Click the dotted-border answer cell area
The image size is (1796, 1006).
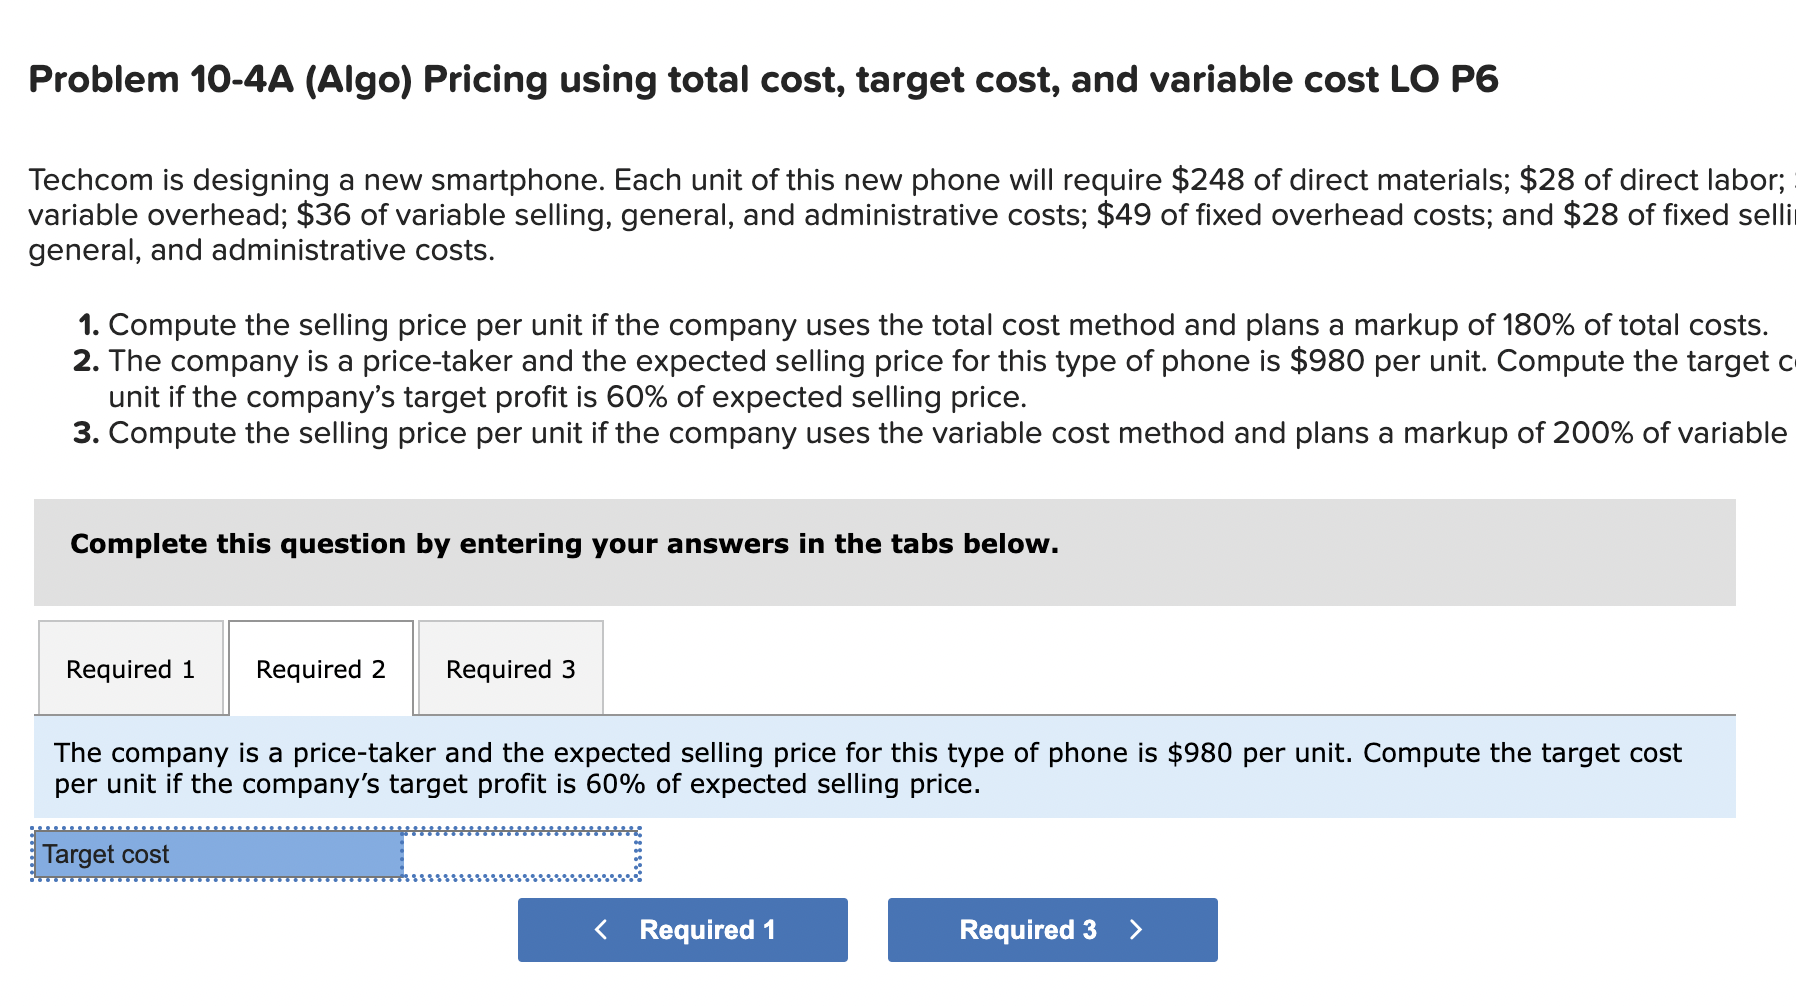click(520, 854)
